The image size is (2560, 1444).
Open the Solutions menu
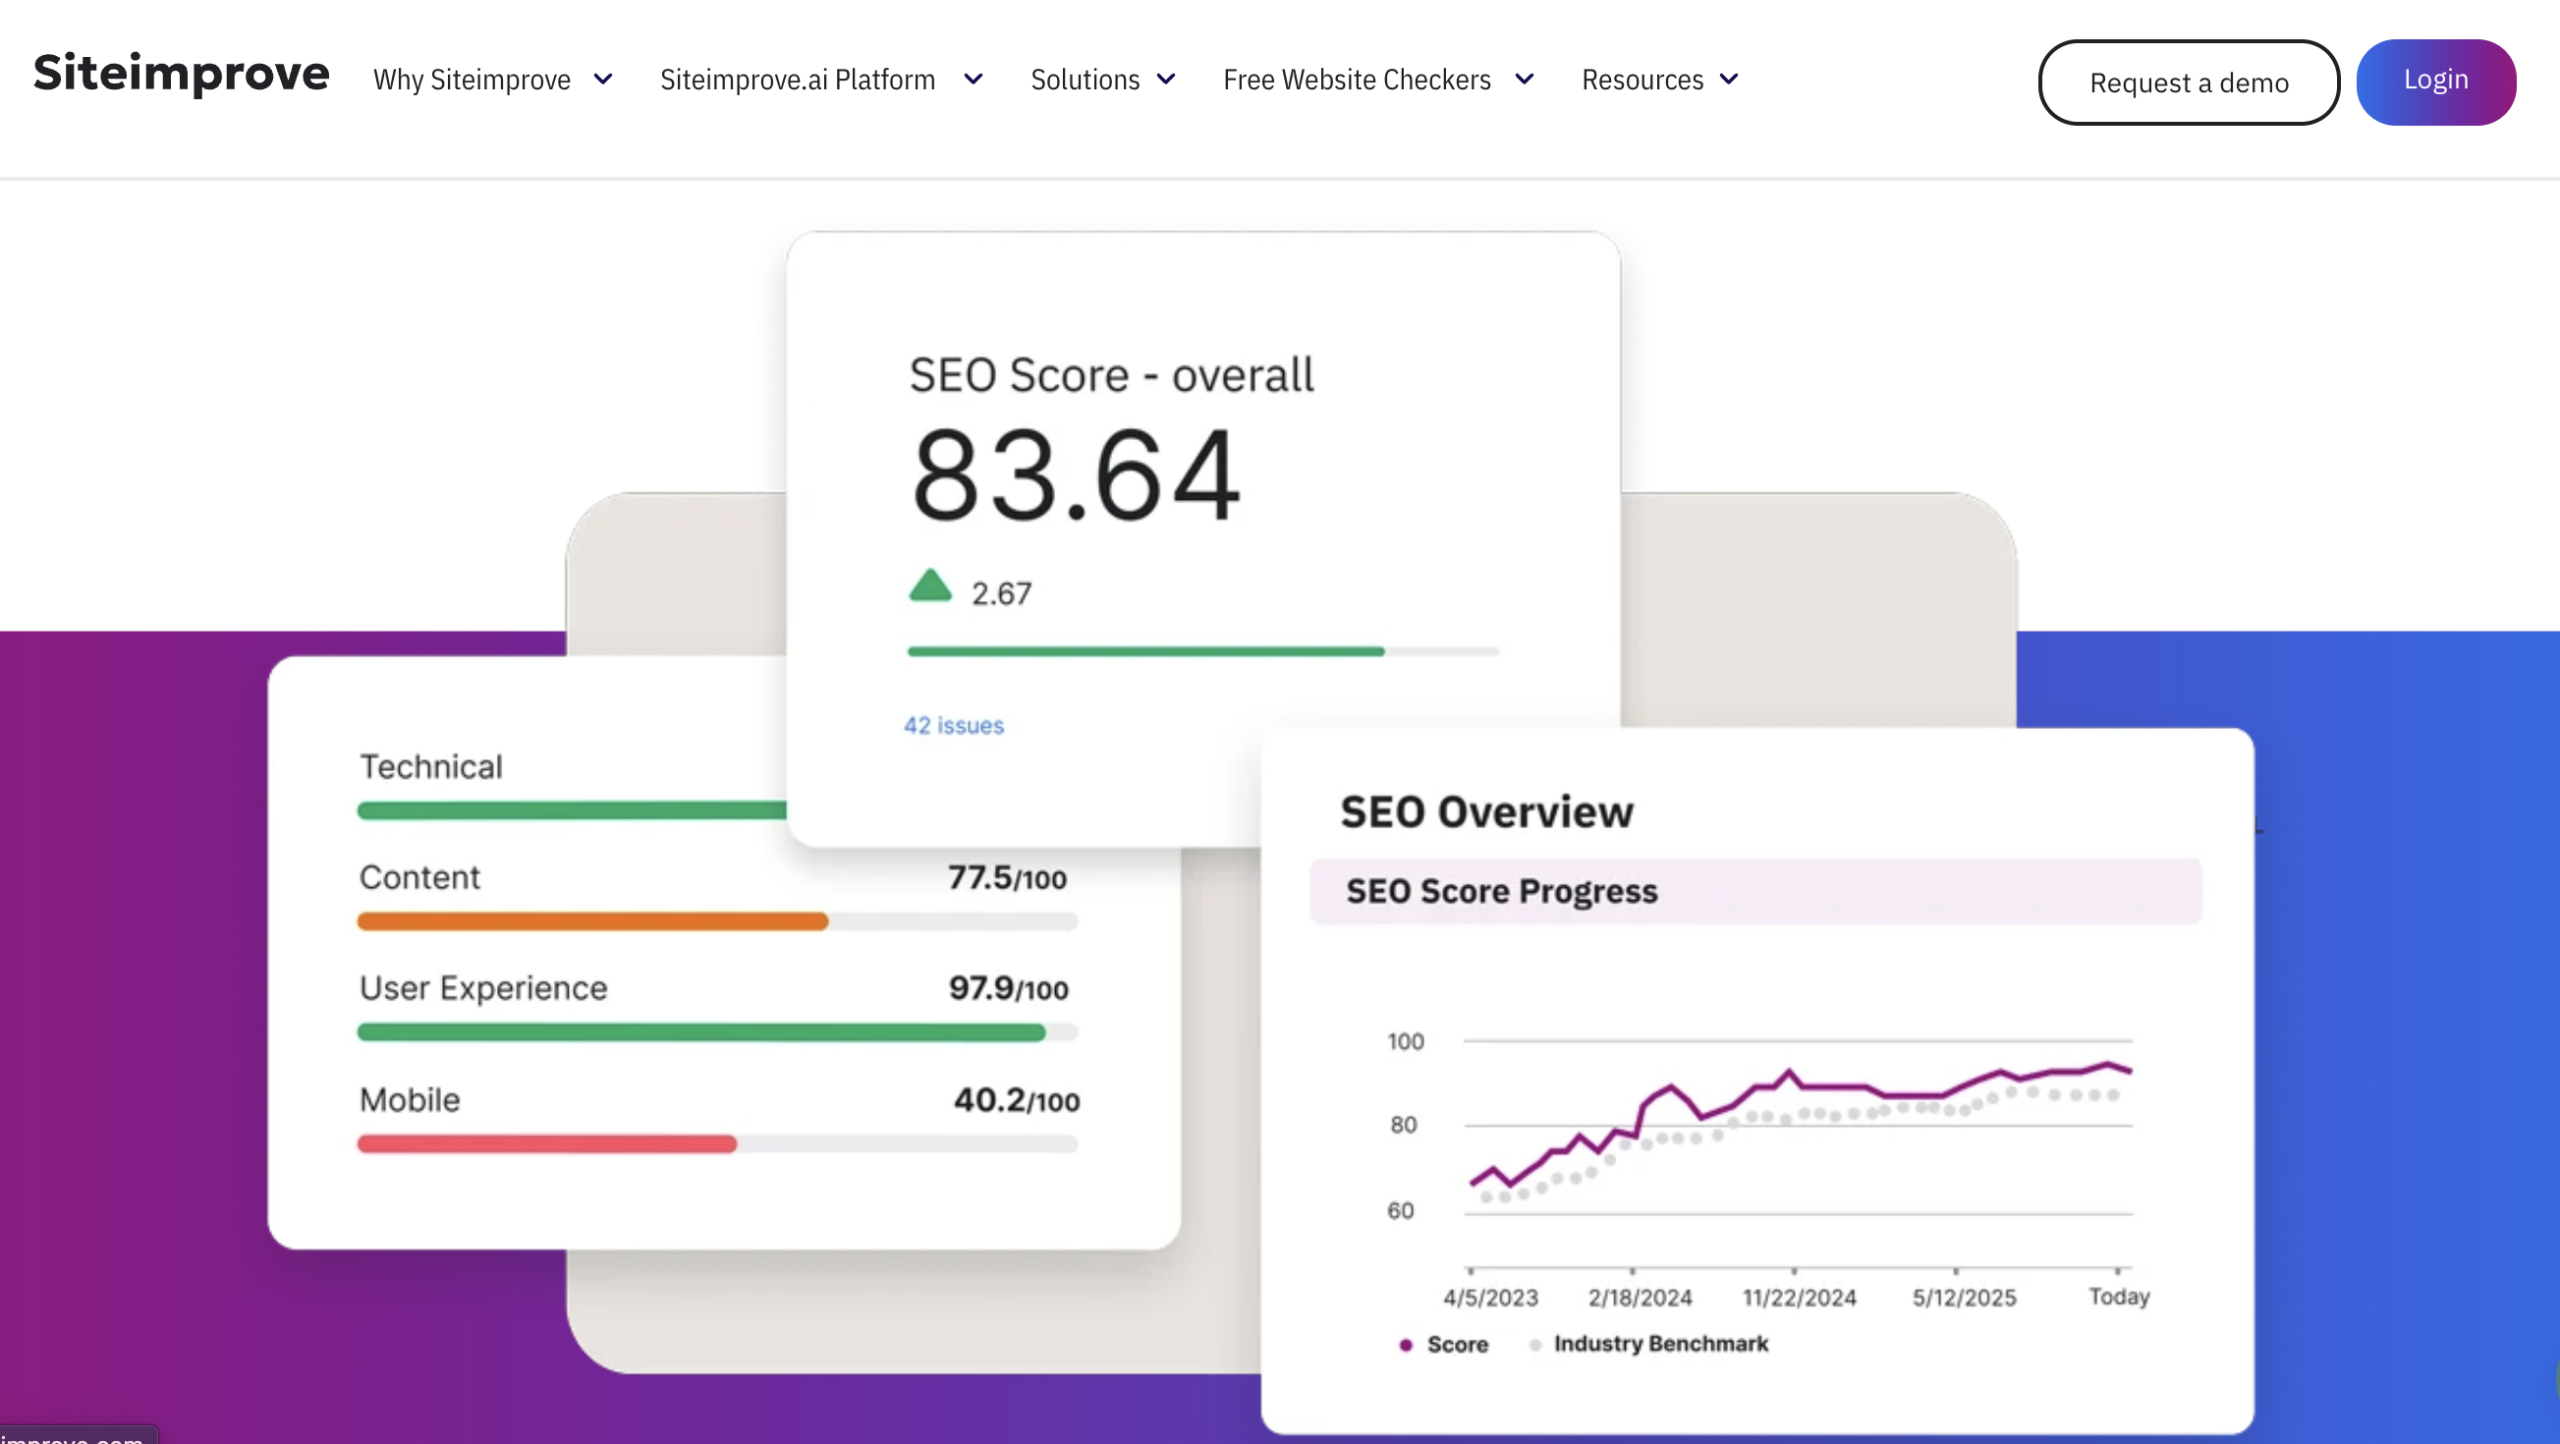1085,80
